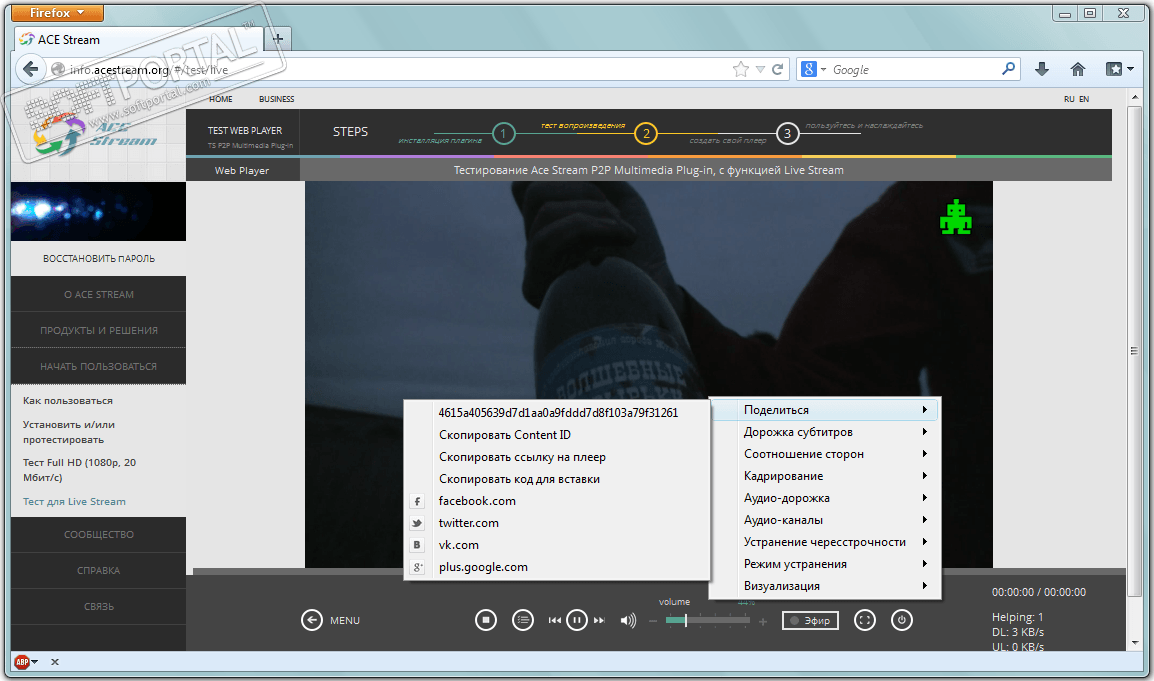
Task: Click the facebook icon in share menu
Action: [417, 501]
